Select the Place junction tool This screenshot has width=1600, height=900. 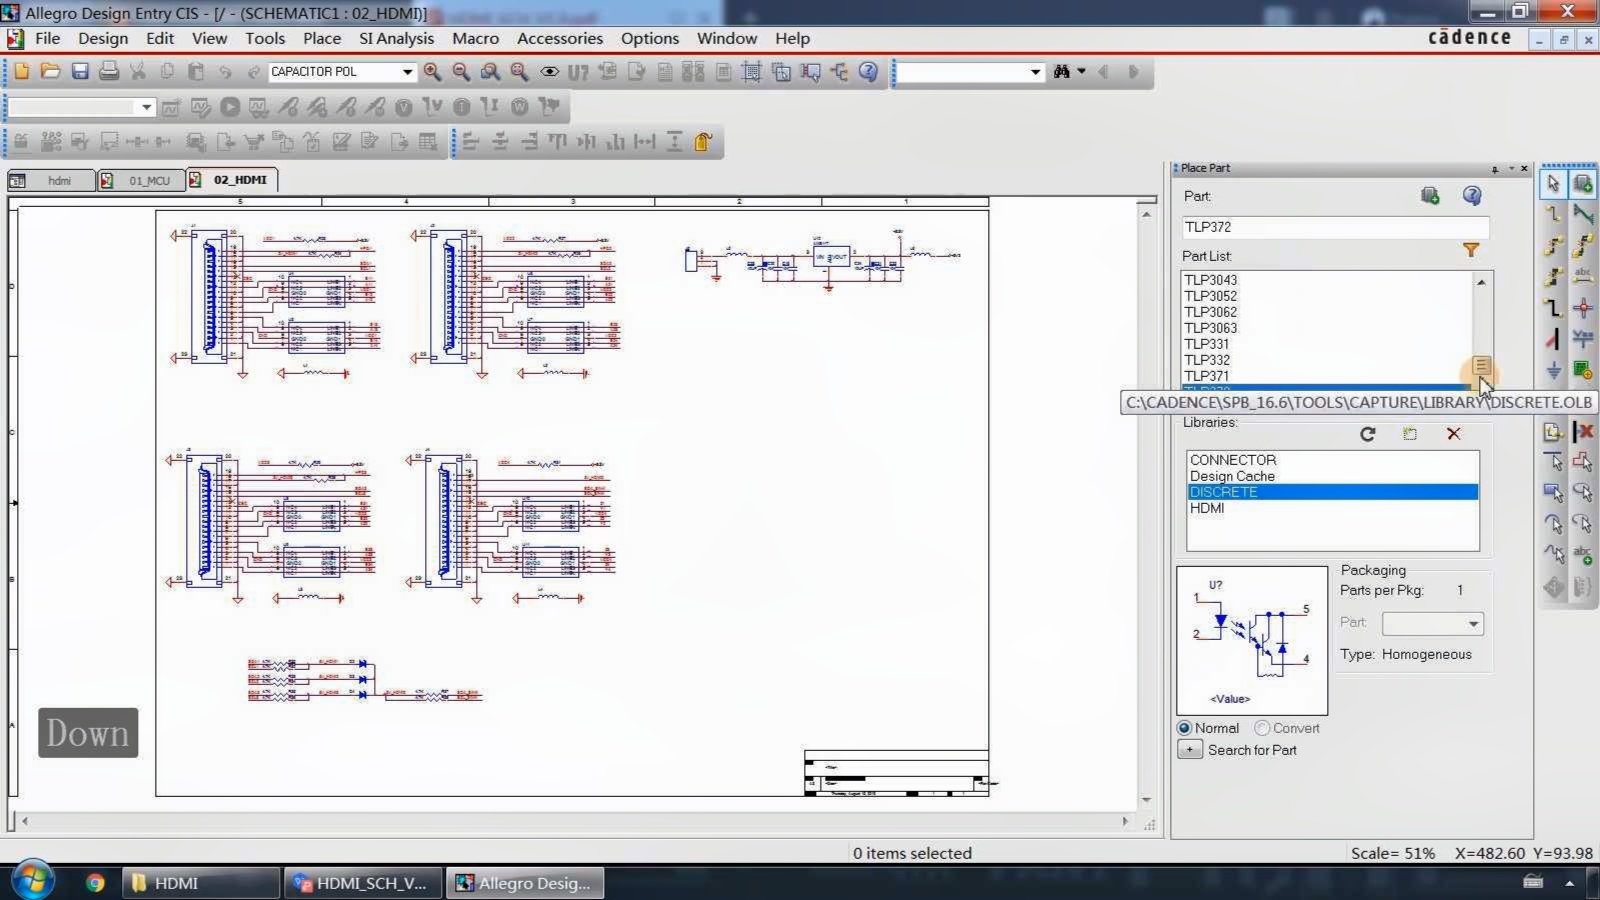click(x=1583, y=308)
